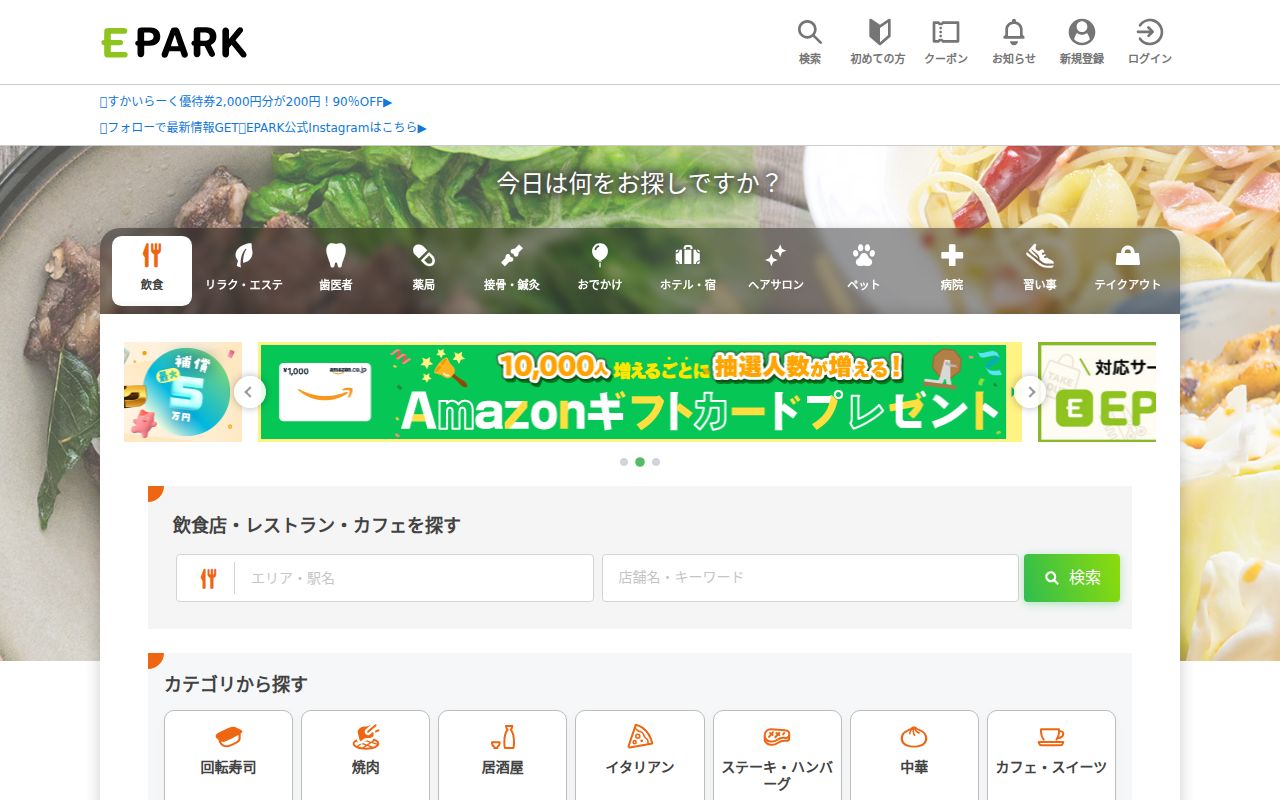The width and height of the screenshot is (1280, 800).
Task: Select the 歯医者 dentist tab
Action: click(336, 270)
